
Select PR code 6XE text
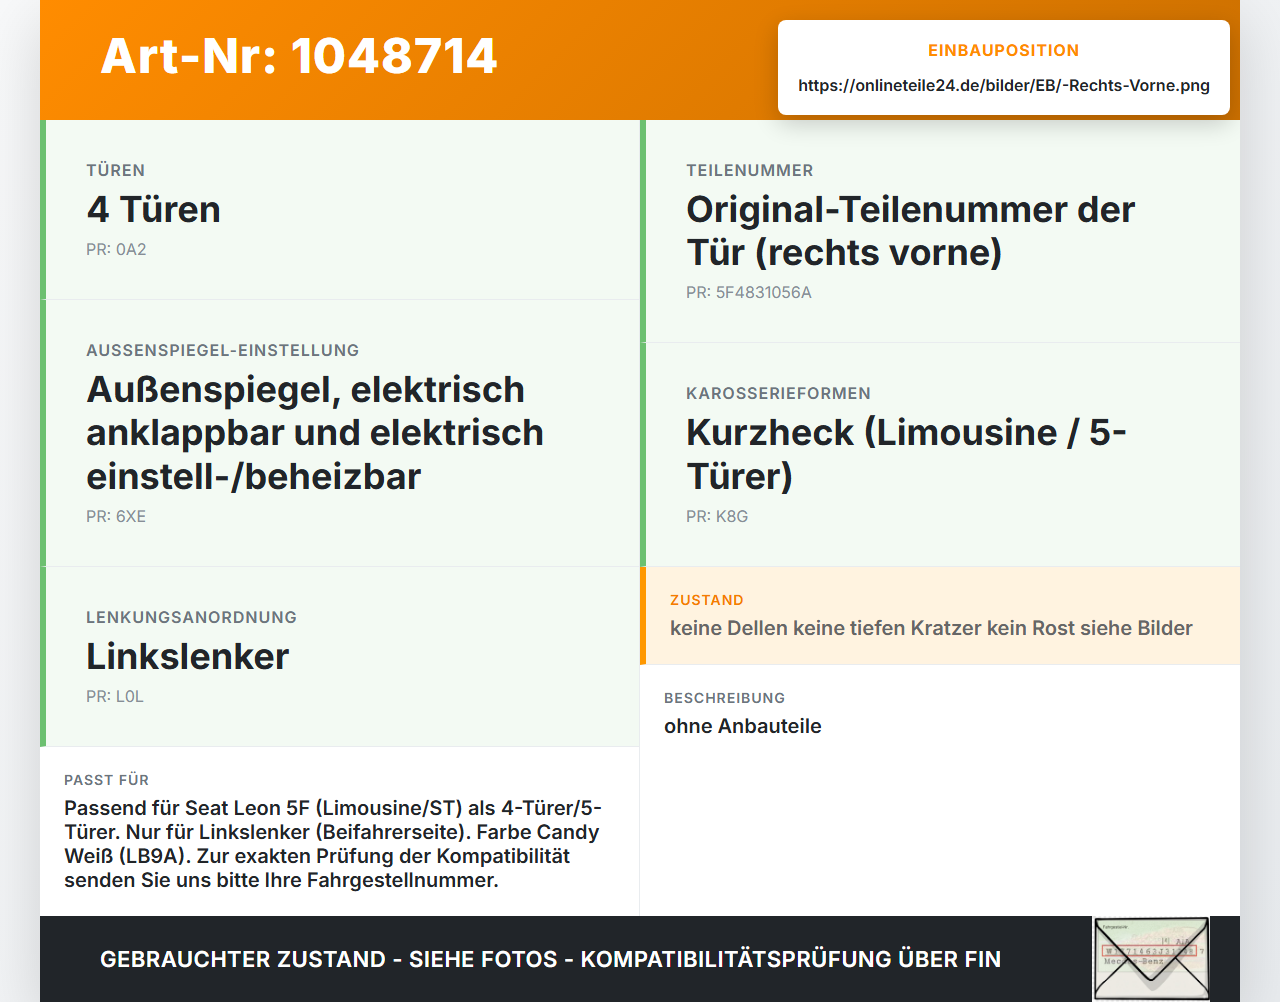116,517
